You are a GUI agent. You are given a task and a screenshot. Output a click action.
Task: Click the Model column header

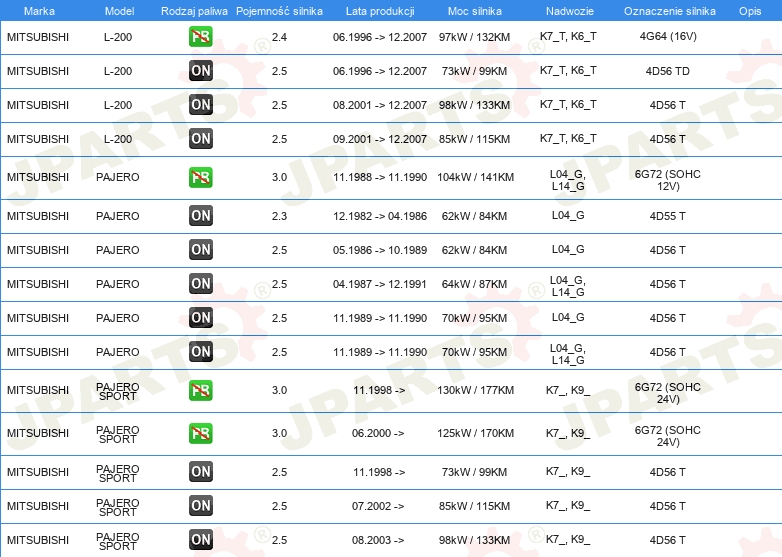point(119,11)
